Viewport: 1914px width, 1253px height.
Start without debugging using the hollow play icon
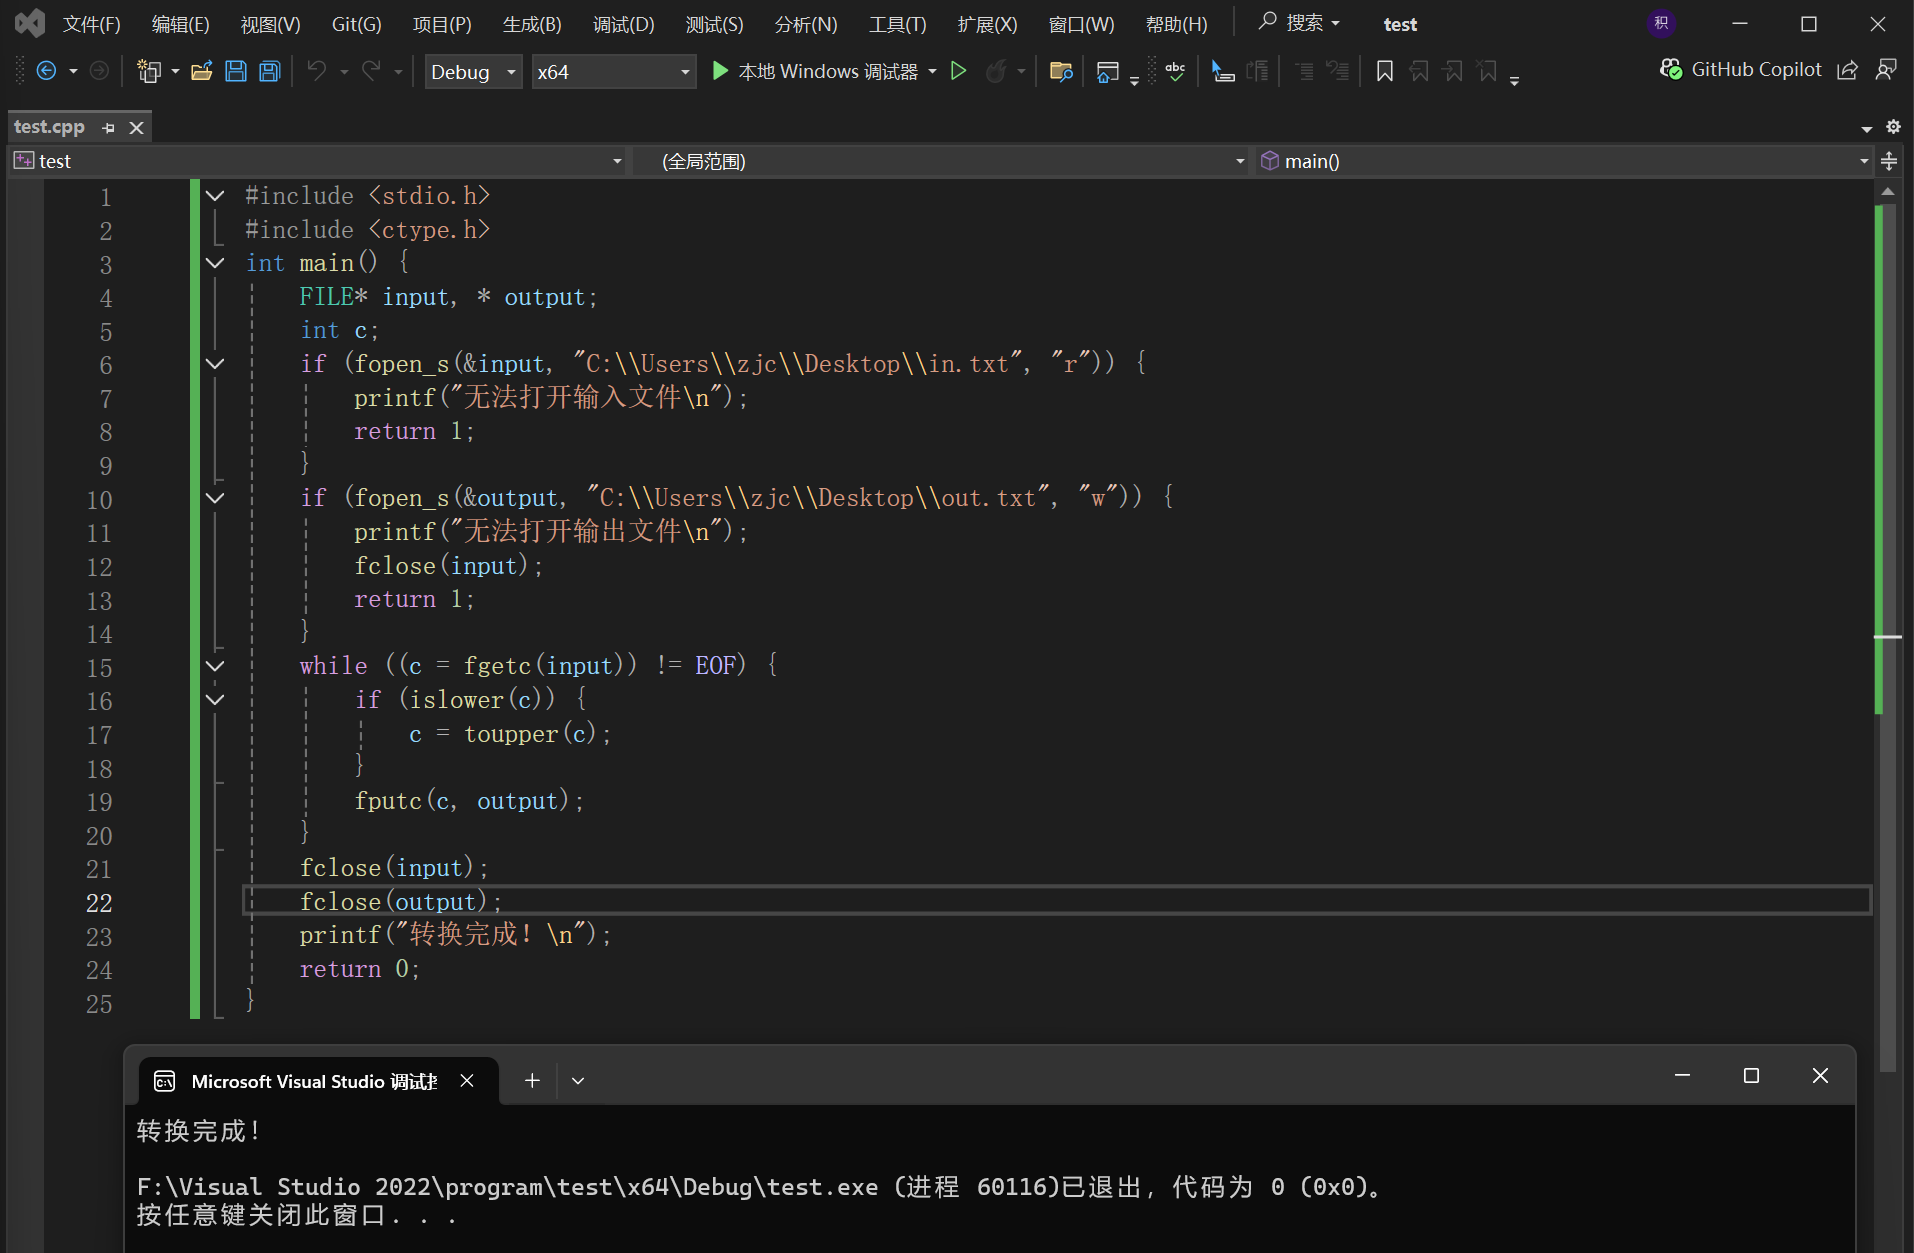coord(958,71)
